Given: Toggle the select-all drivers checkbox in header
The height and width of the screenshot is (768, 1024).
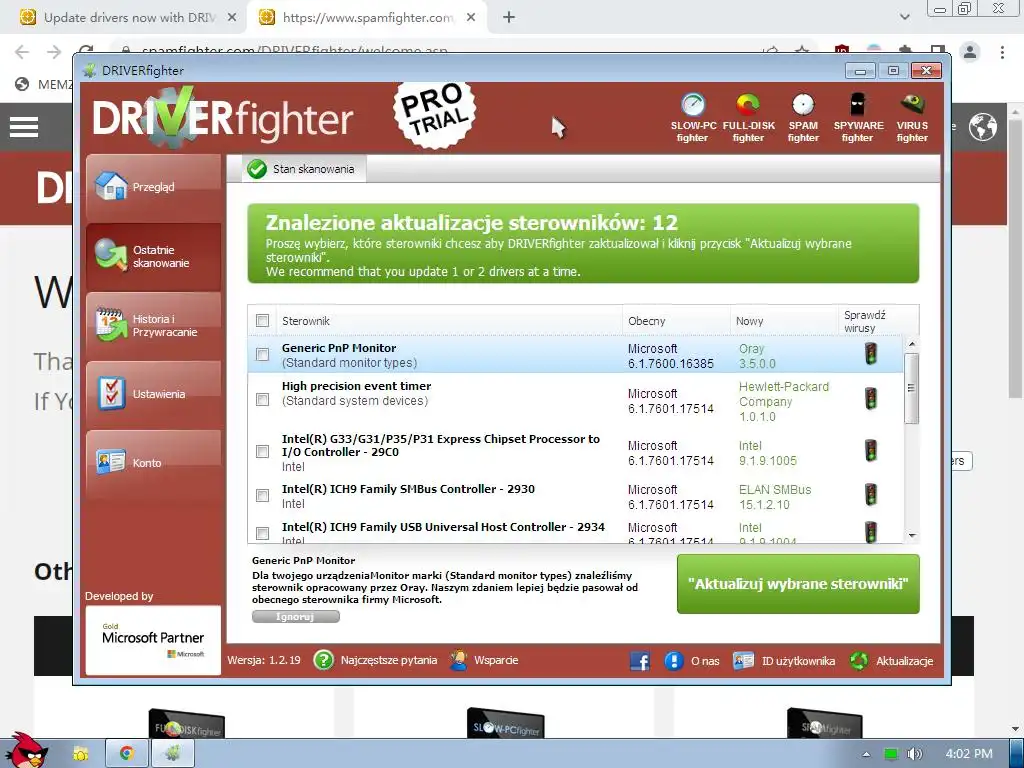Looking at the screenshot, I should coord(263,321).
